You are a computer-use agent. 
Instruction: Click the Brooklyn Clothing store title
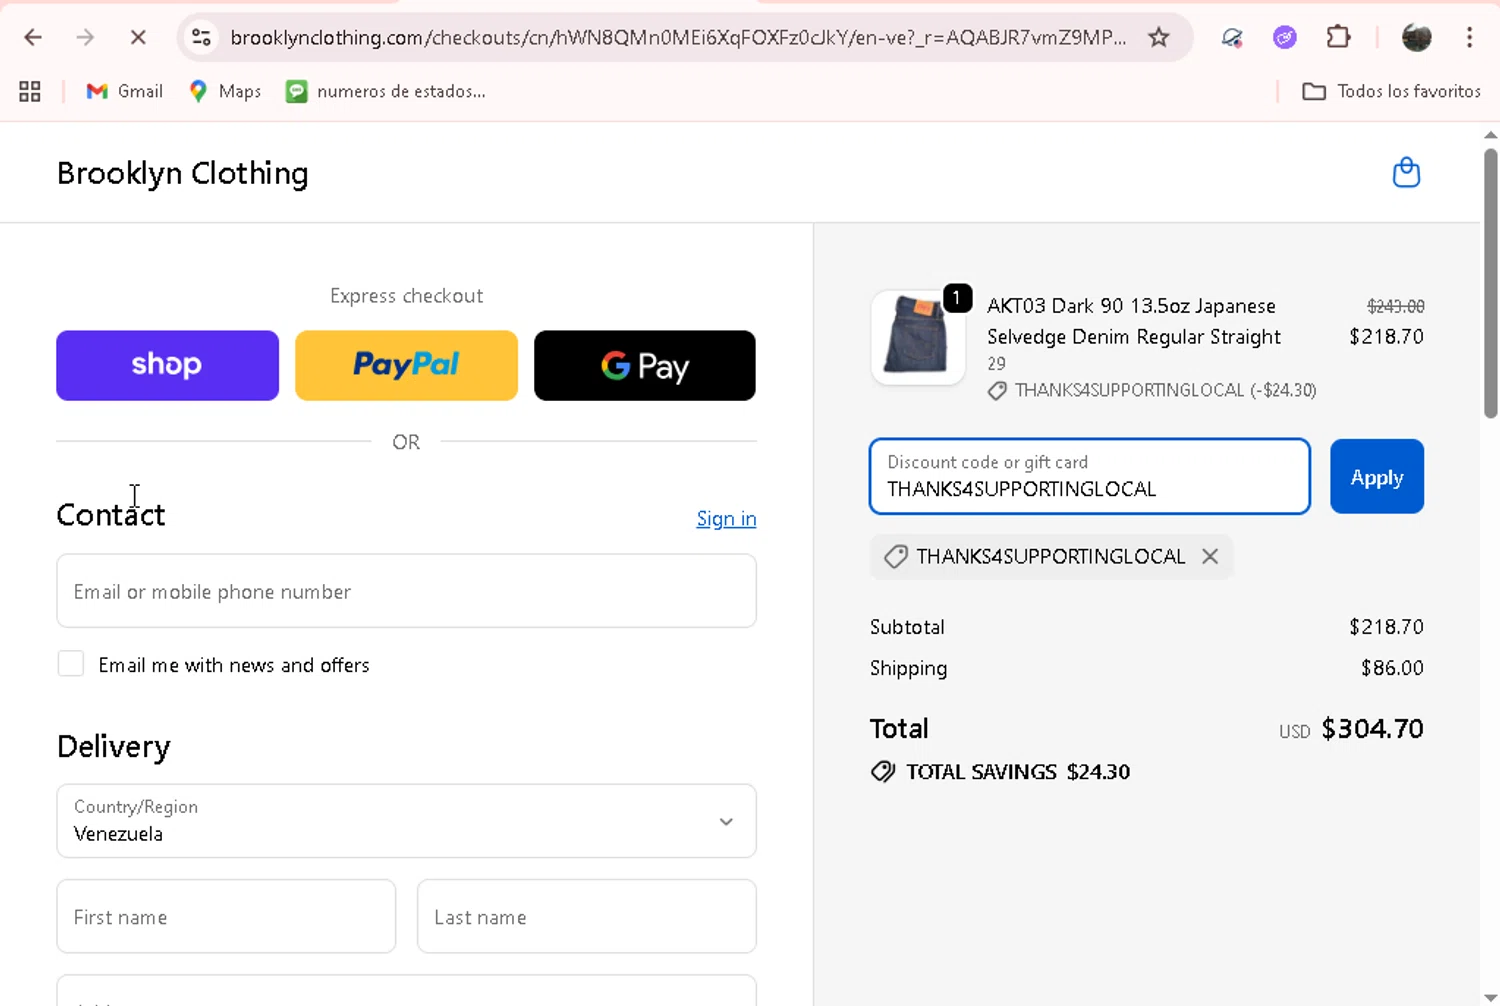click(x=183, y=173)
